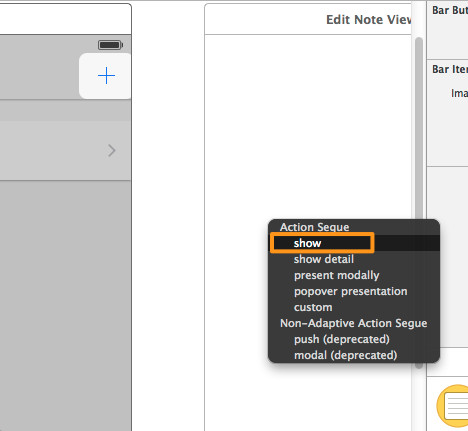Pick 'present modally' segue
Image resolution: width=468 pixels, height=431 pixels.
pos(354,275)
